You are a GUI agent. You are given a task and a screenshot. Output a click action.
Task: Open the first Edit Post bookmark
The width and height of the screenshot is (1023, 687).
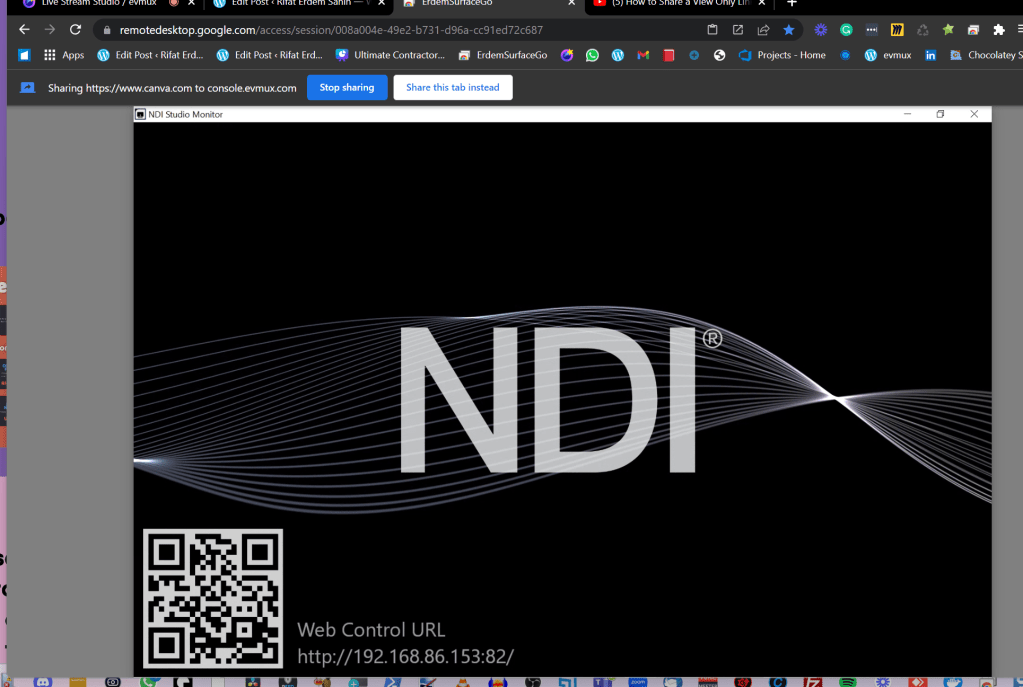coord(150,55)
